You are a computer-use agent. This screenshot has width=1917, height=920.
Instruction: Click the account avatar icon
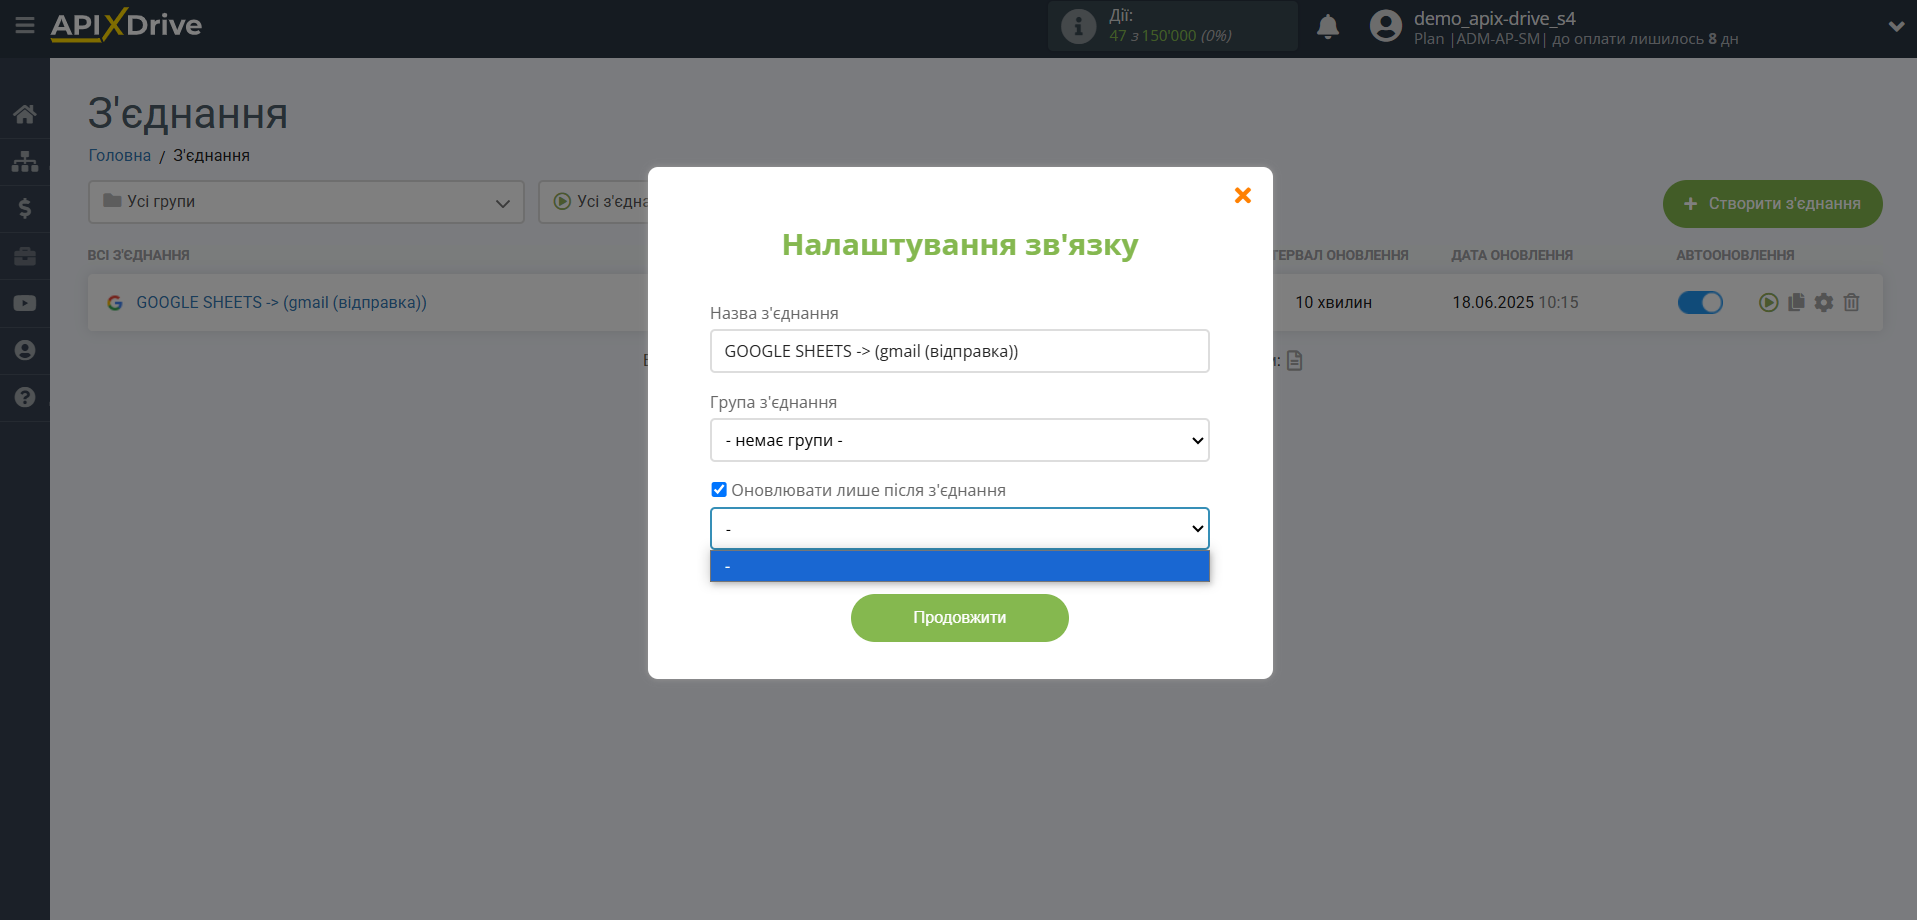coord(1386,26)
